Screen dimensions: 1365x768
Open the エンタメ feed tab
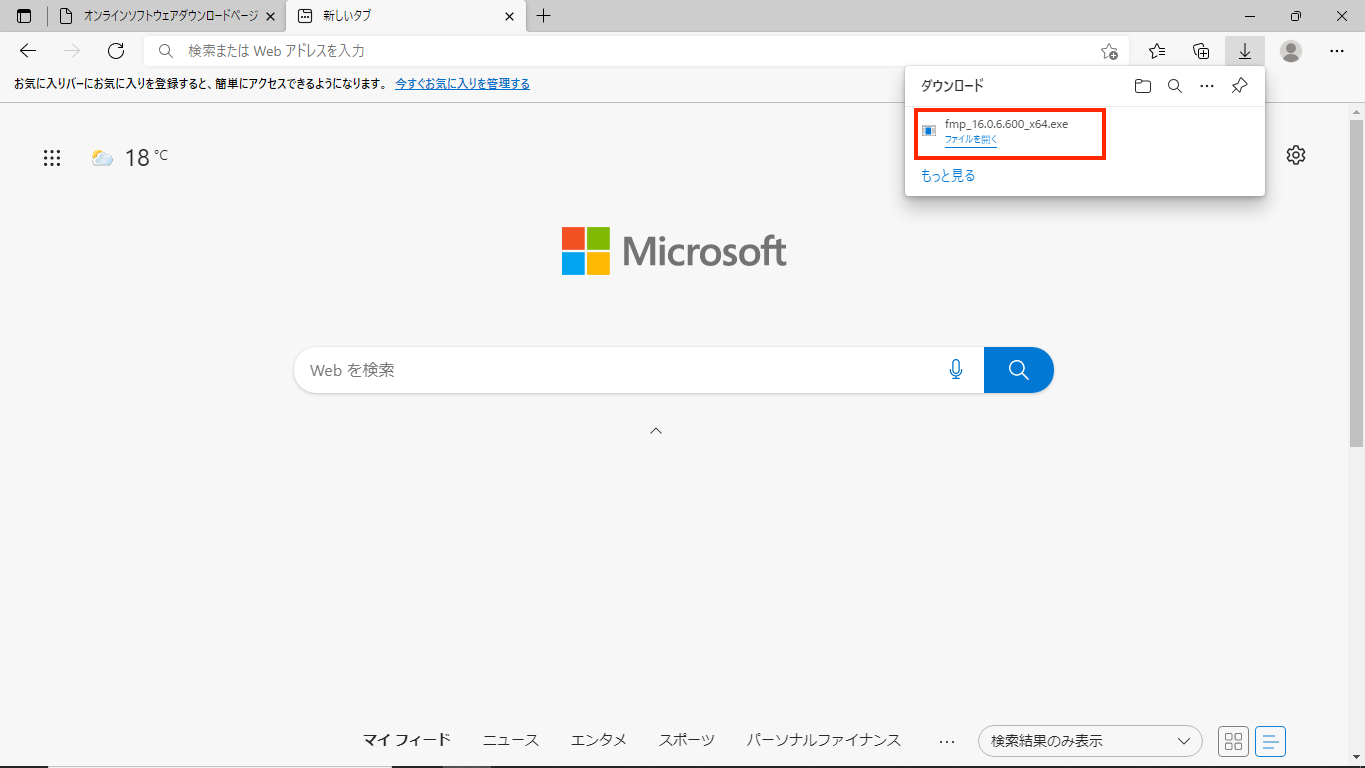tap(599, 740)
